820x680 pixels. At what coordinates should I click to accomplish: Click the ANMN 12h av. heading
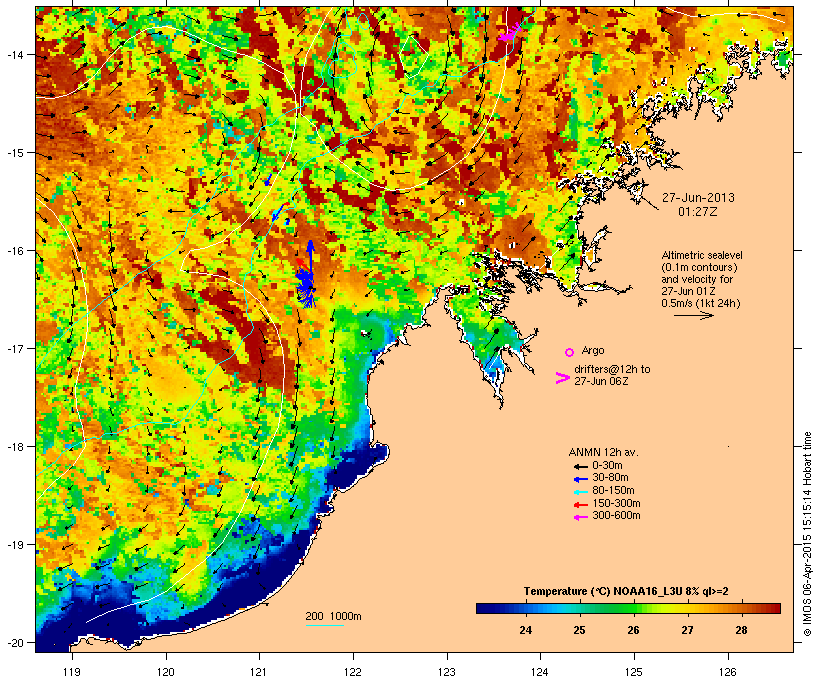coord(603,452)
